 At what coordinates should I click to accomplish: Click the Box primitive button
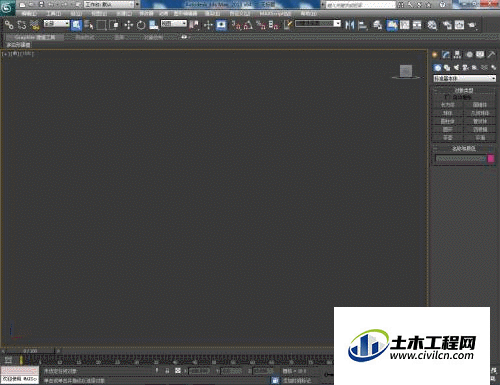click(448, 105)
